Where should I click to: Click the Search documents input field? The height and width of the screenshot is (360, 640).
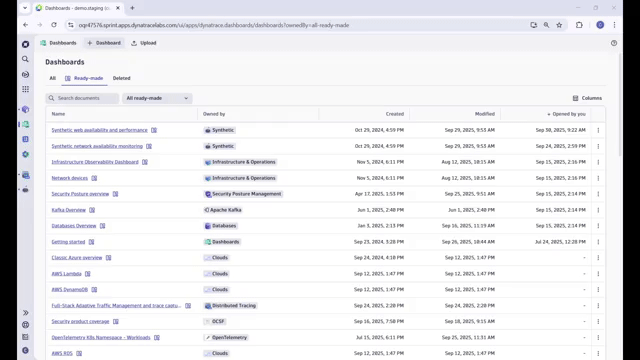point(82,98)
